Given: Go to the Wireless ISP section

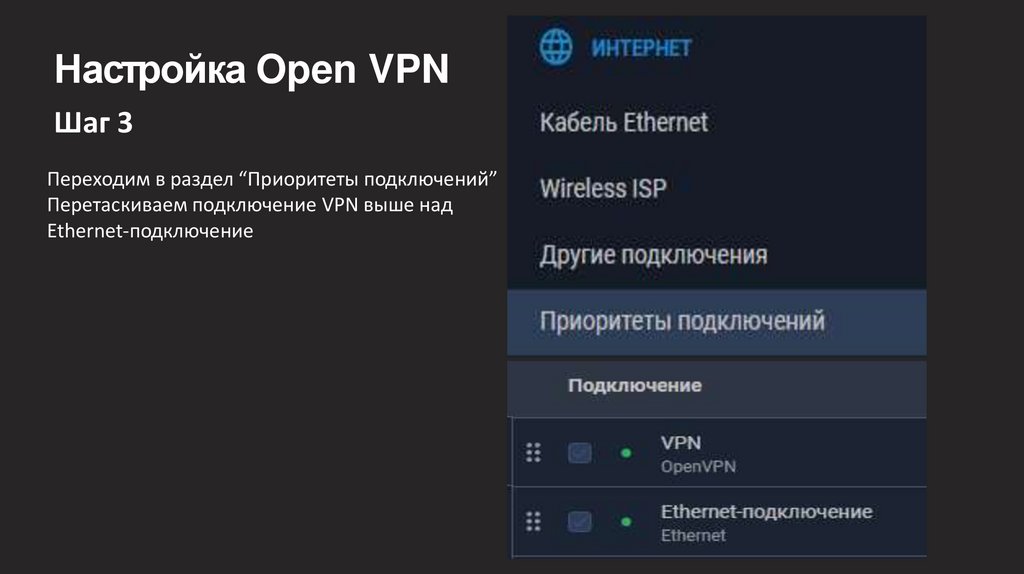Looking at the screenshot, I should click(x=602, y=188).
